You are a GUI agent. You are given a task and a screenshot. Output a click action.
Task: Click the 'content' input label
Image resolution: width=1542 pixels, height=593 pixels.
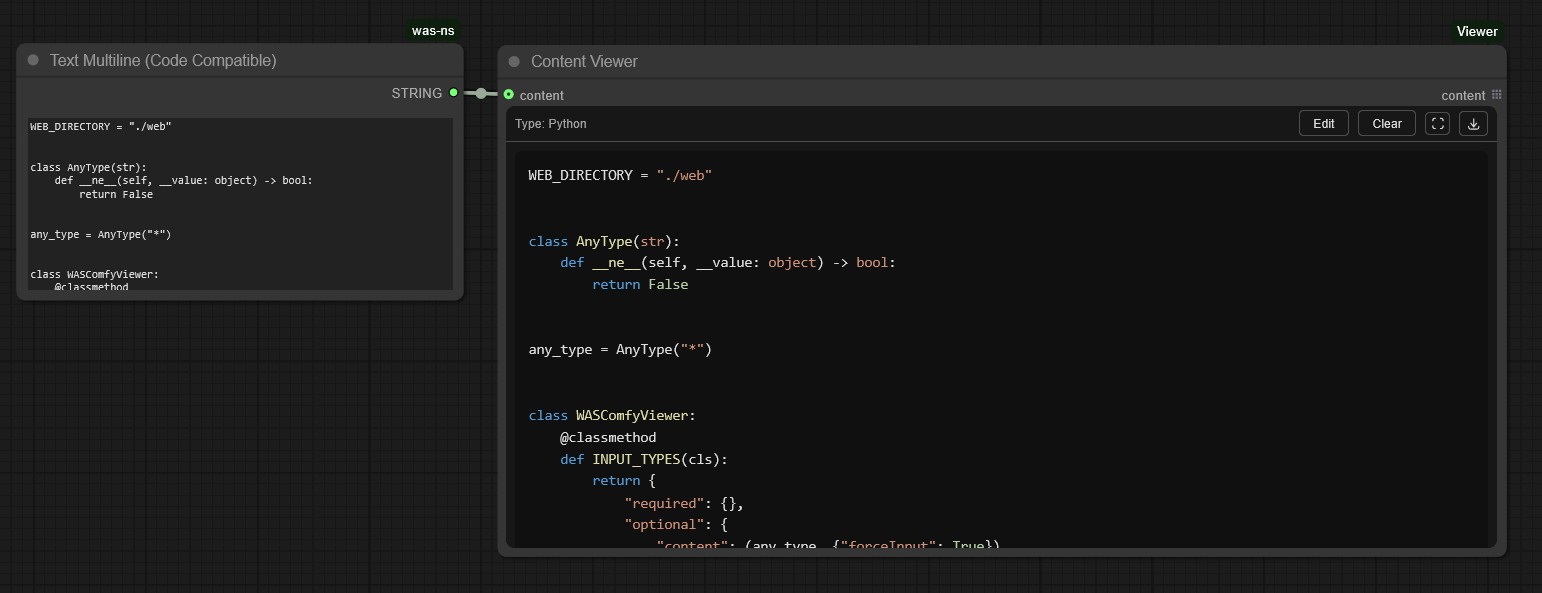[542, 95]
